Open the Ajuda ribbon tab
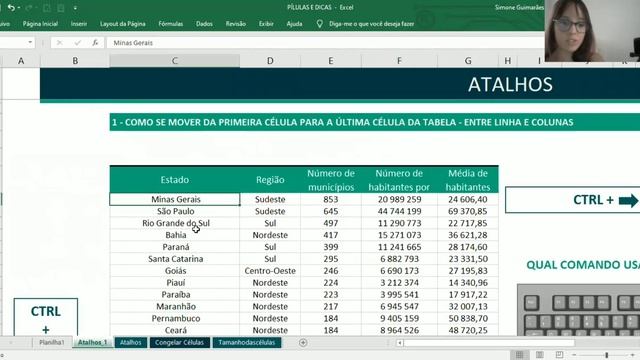This screenshot has height=360, width=640. 294,24
